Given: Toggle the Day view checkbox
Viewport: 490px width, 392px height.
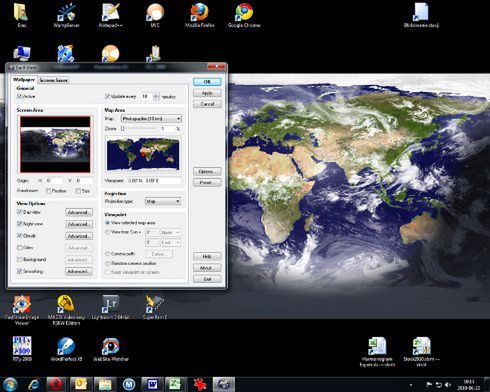Looking at the screenshot, I should point(19,212).
